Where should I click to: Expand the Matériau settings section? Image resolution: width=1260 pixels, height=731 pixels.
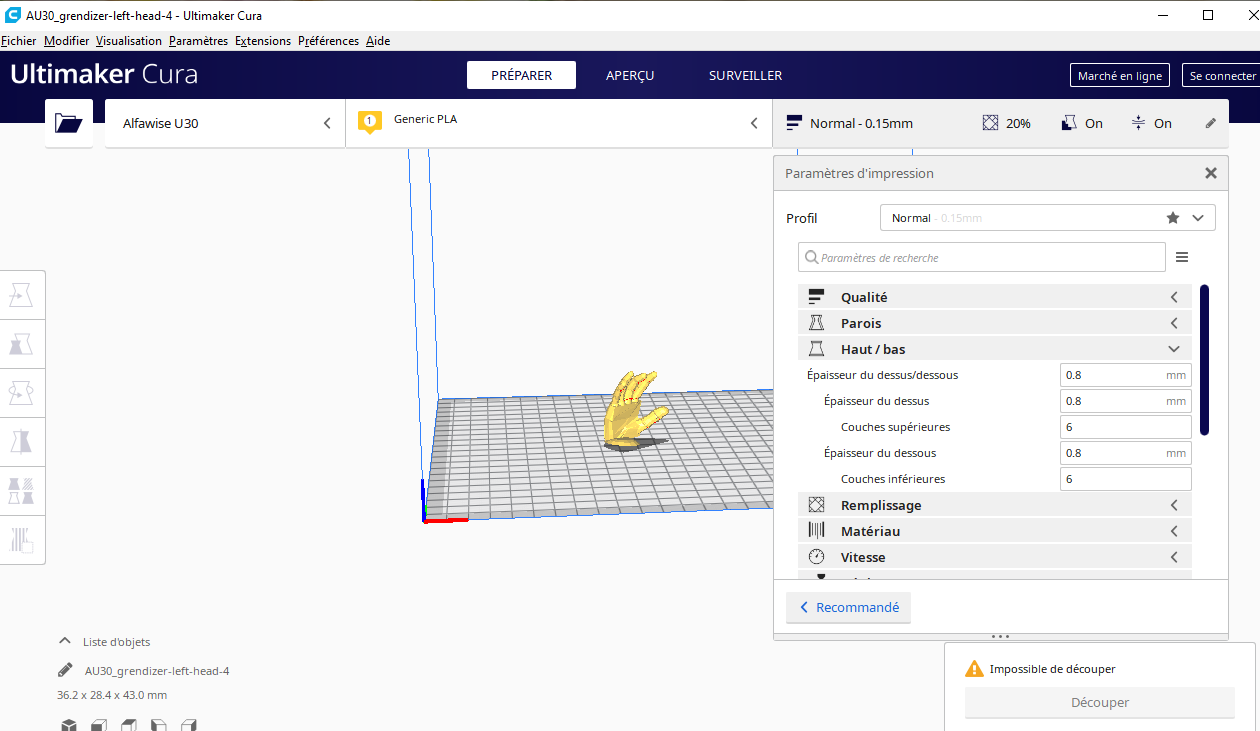995,531
